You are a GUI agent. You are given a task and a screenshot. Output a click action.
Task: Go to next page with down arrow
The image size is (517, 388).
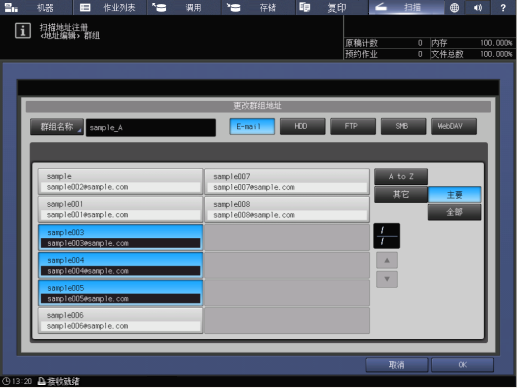click(x=387, y=279)
